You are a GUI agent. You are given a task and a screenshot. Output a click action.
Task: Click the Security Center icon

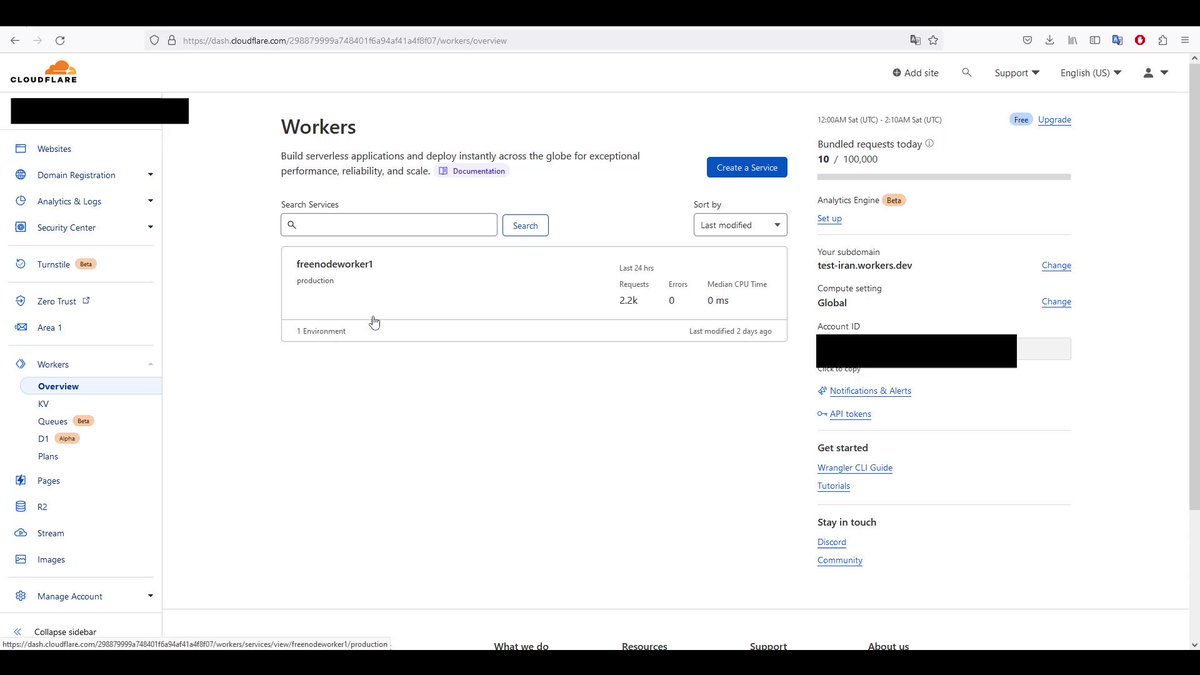(20, 227)
